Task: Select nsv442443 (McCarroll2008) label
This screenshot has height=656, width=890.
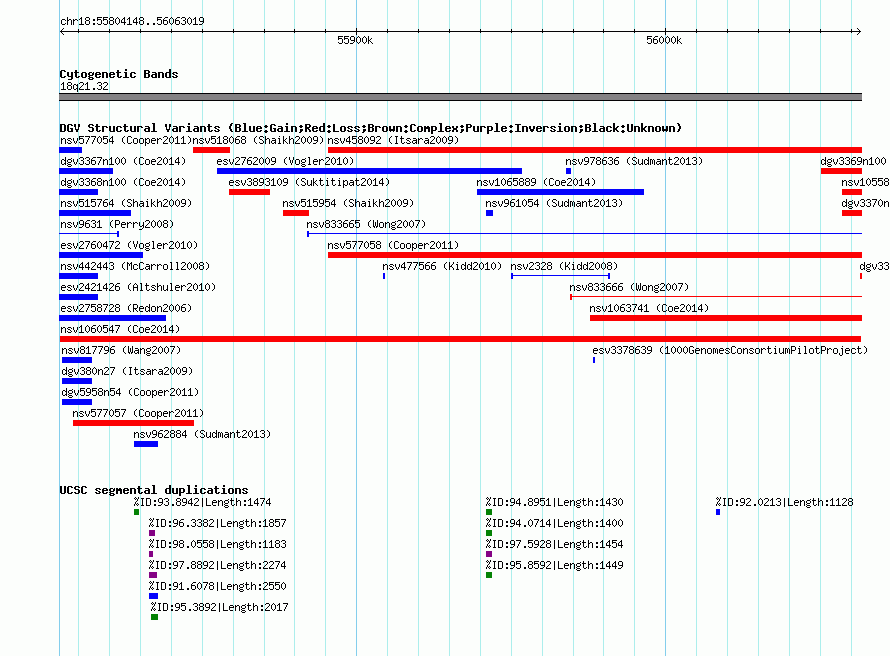Action: (x=135, y=266)
